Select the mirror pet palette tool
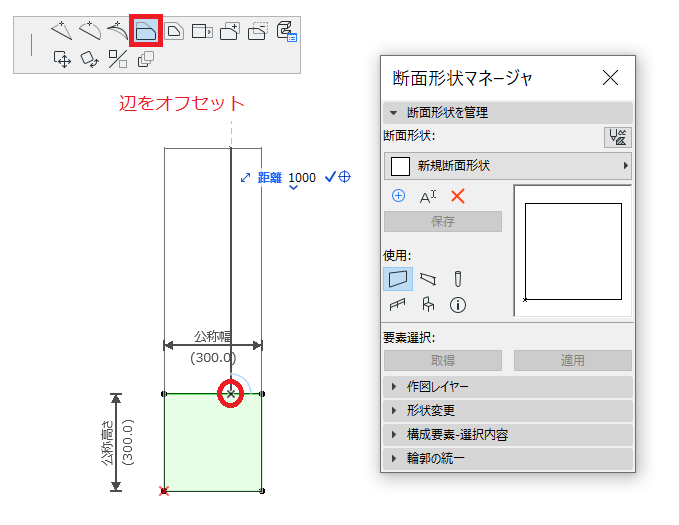 [117, 59]
